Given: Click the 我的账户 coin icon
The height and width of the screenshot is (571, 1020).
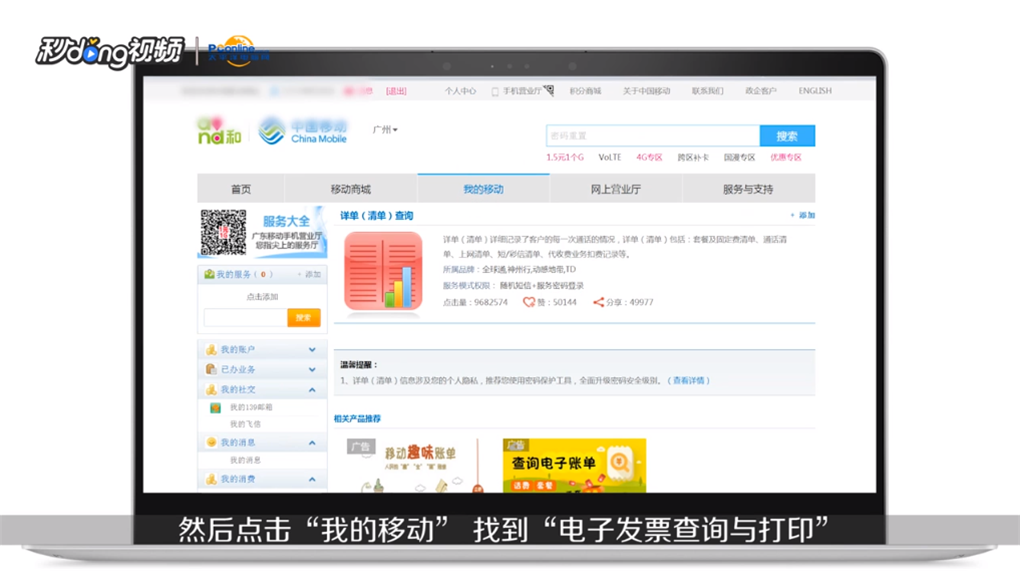Looking at the screenshot, I should click(x=211, y=350).
